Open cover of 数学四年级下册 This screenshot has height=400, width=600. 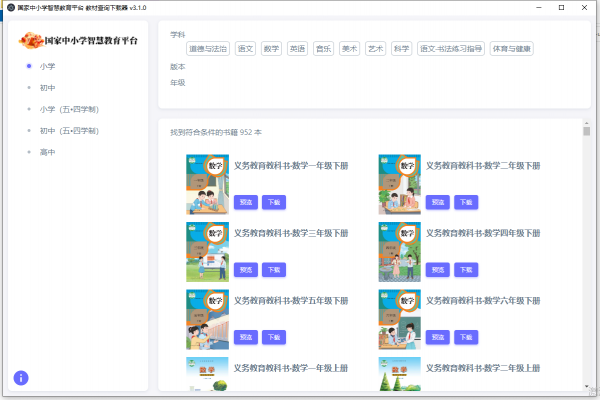pos(399,252)
